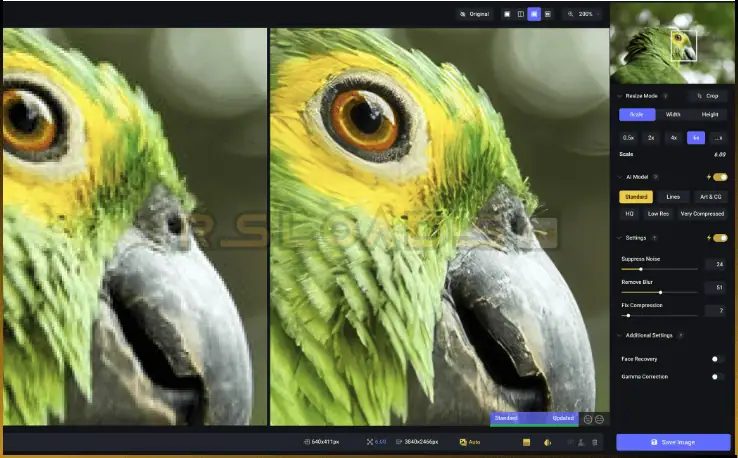Adjust the Remove Blur slider
Image resolution: width=738 pixels, height=458 pixels.
coord(660,292)
